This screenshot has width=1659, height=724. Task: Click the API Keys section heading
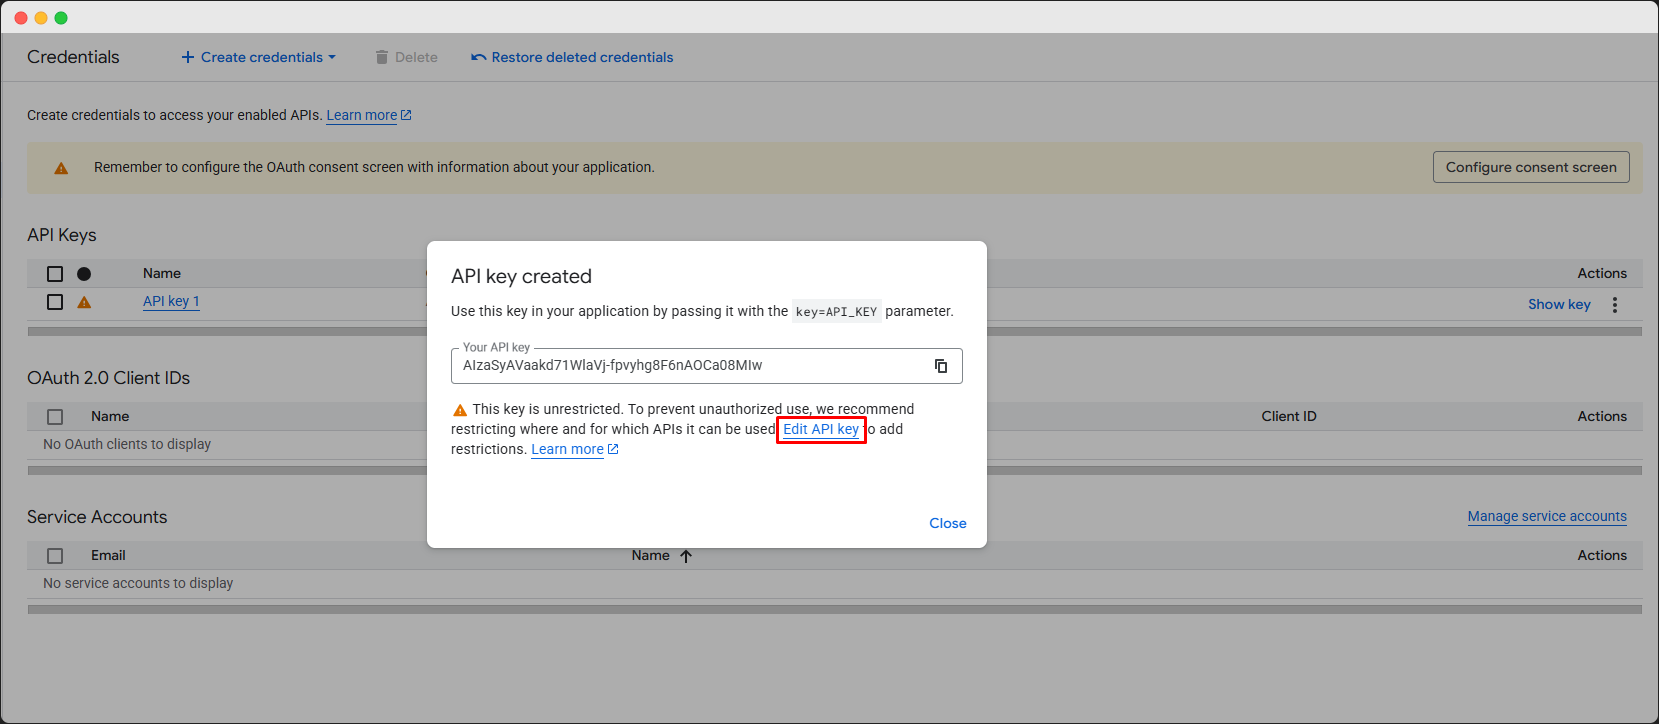click(62, 235)
